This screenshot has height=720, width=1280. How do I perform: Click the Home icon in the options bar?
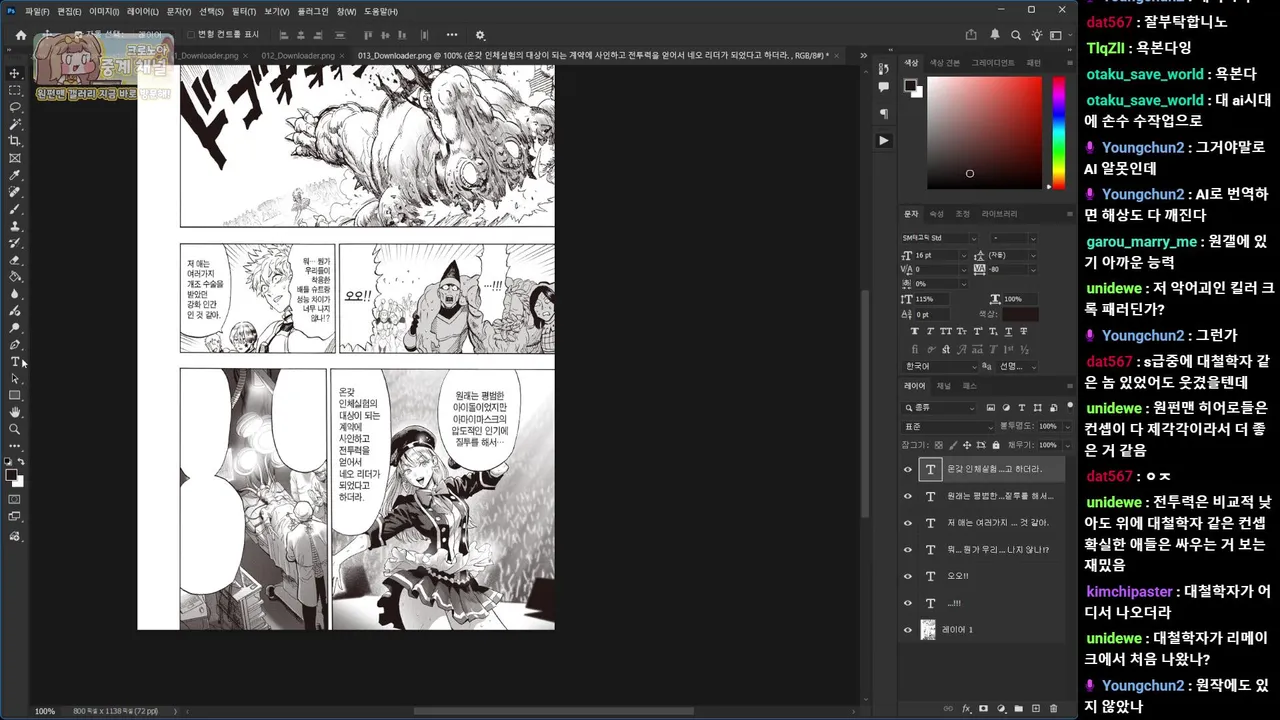(x=20, y=35)
